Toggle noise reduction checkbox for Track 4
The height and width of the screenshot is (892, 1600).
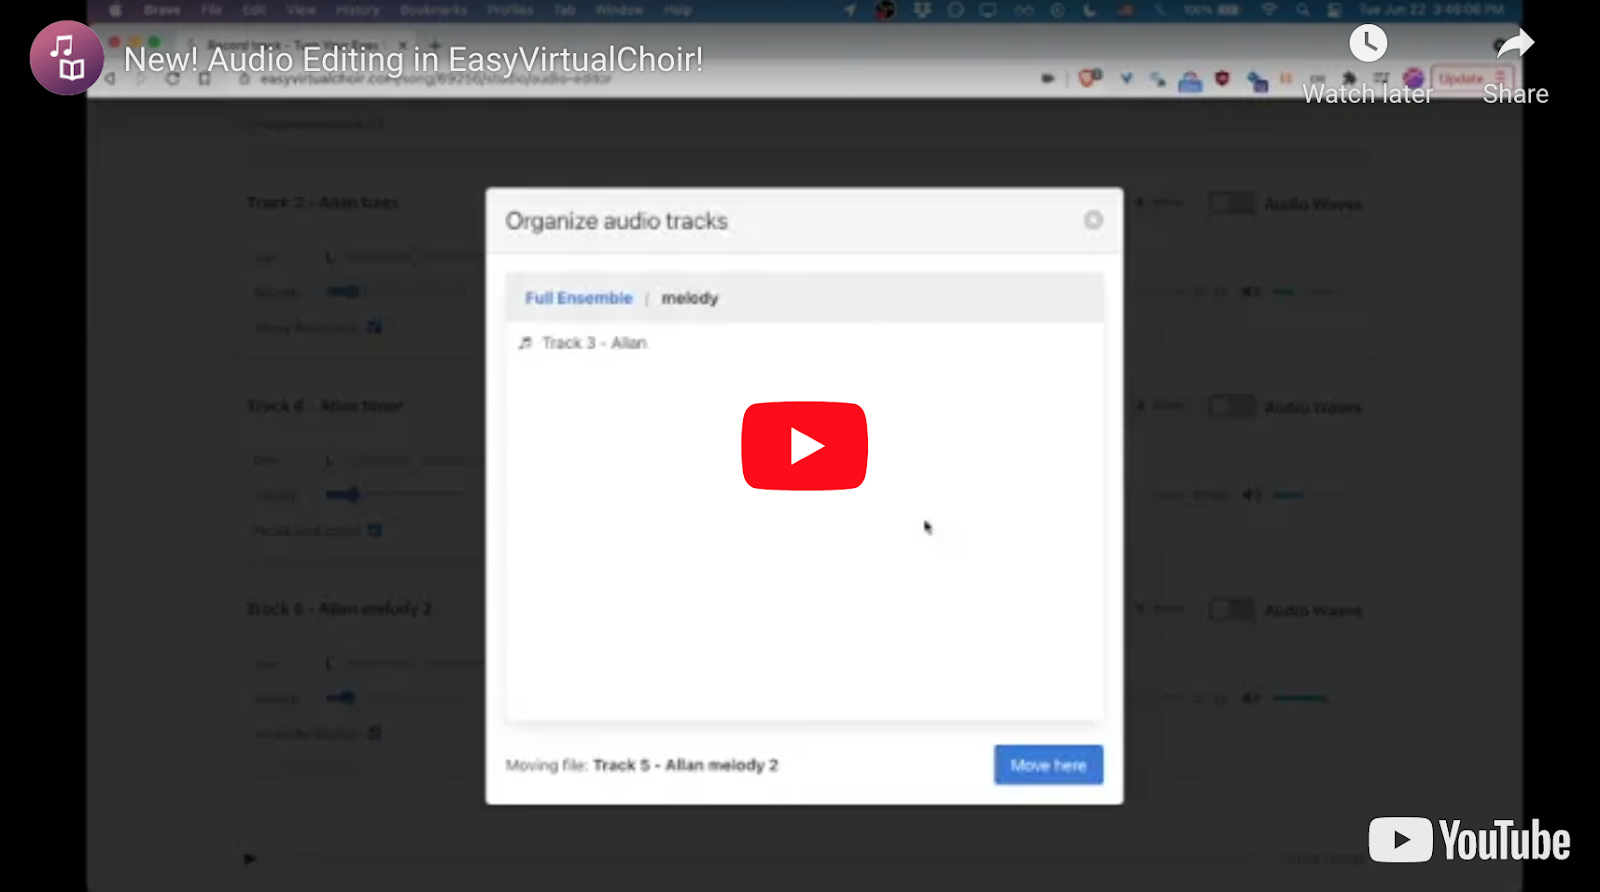pos(374,530)
